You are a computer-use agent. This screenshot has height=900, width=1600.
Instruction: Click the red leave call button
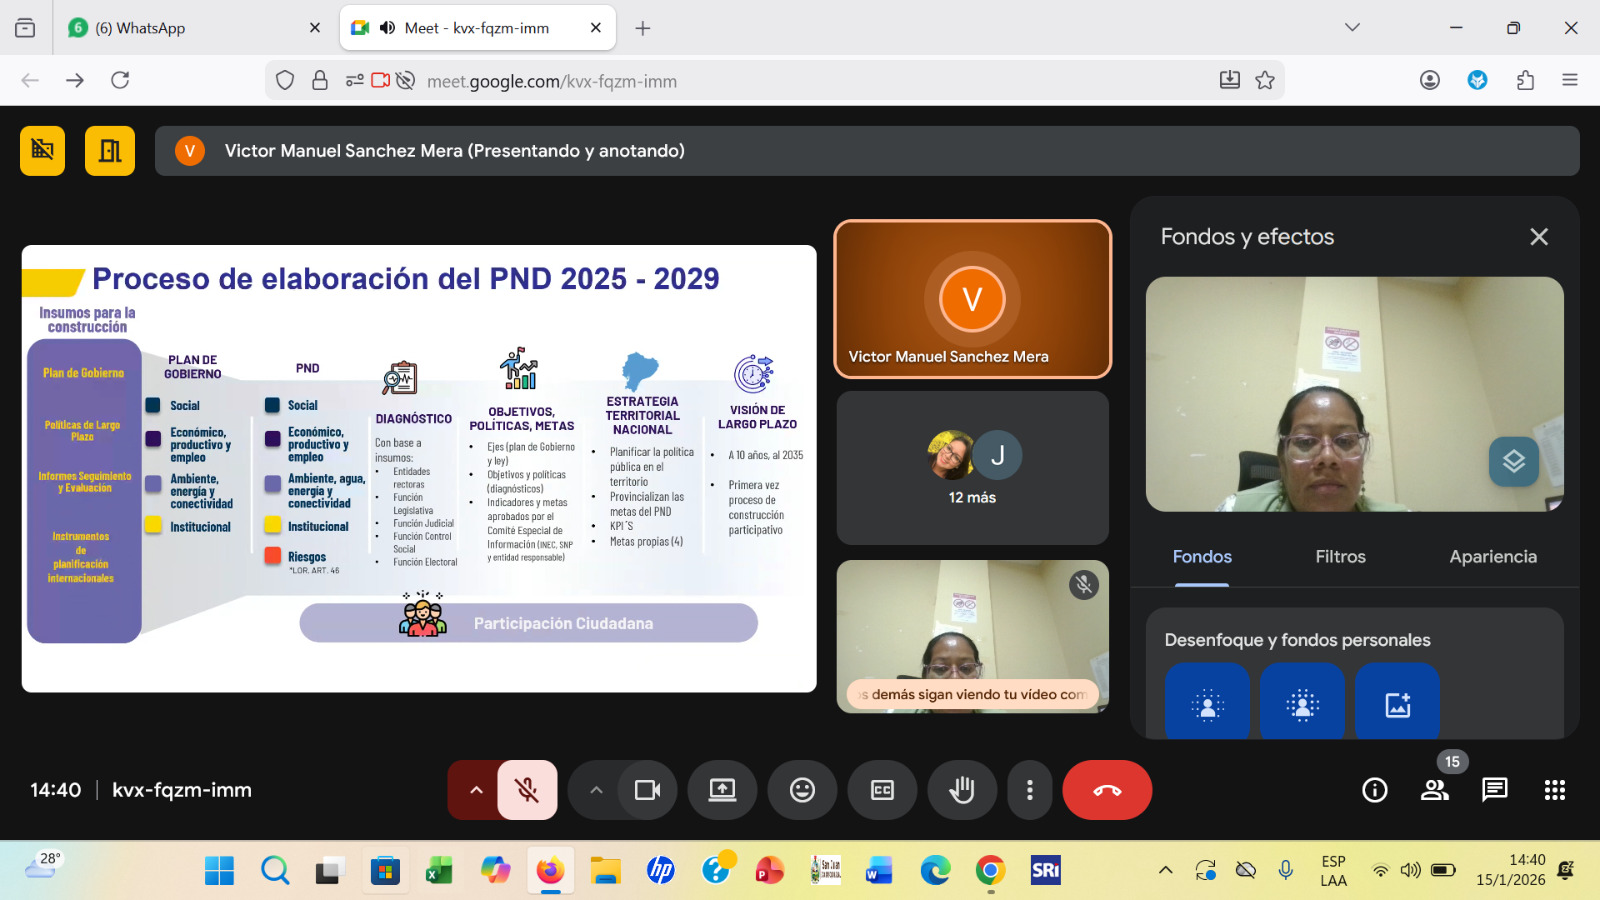point(1107,790)
